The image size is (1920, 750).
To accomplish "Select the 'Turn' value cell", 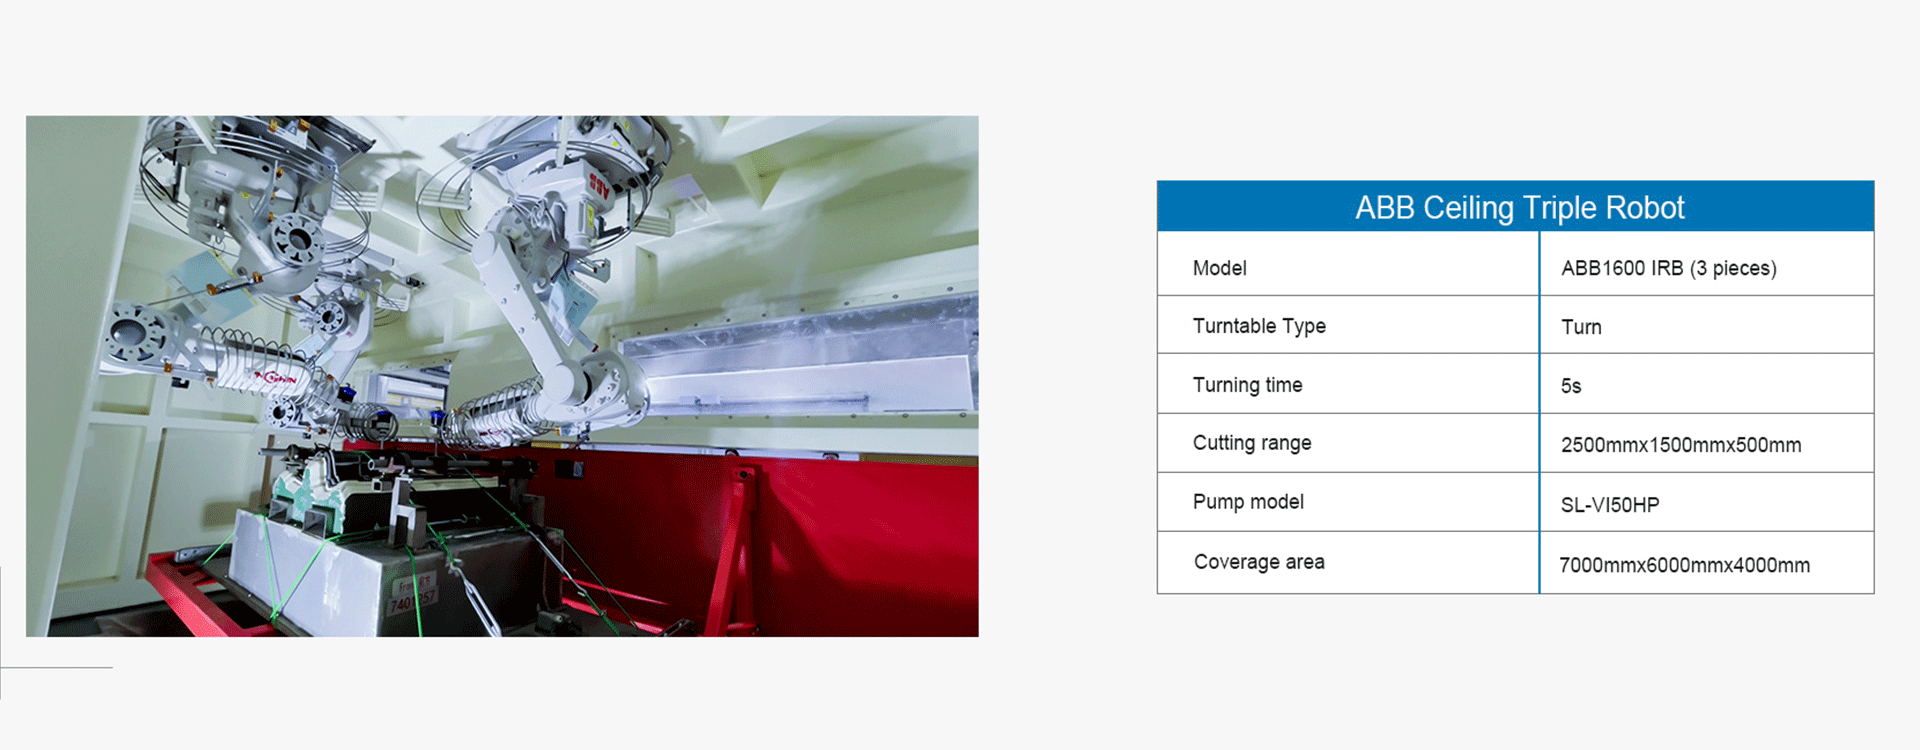I will point(1707,324).
